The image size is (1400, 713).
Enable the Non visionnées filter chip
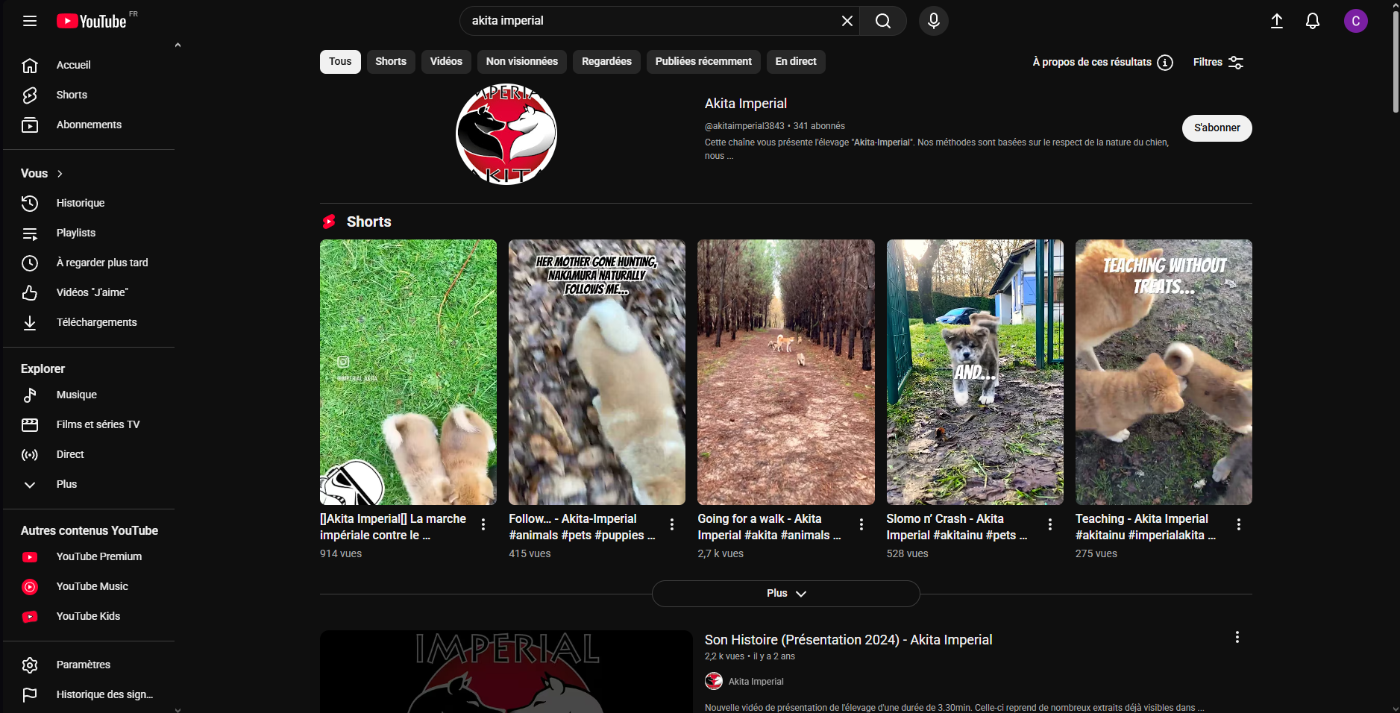pos(522,62)
